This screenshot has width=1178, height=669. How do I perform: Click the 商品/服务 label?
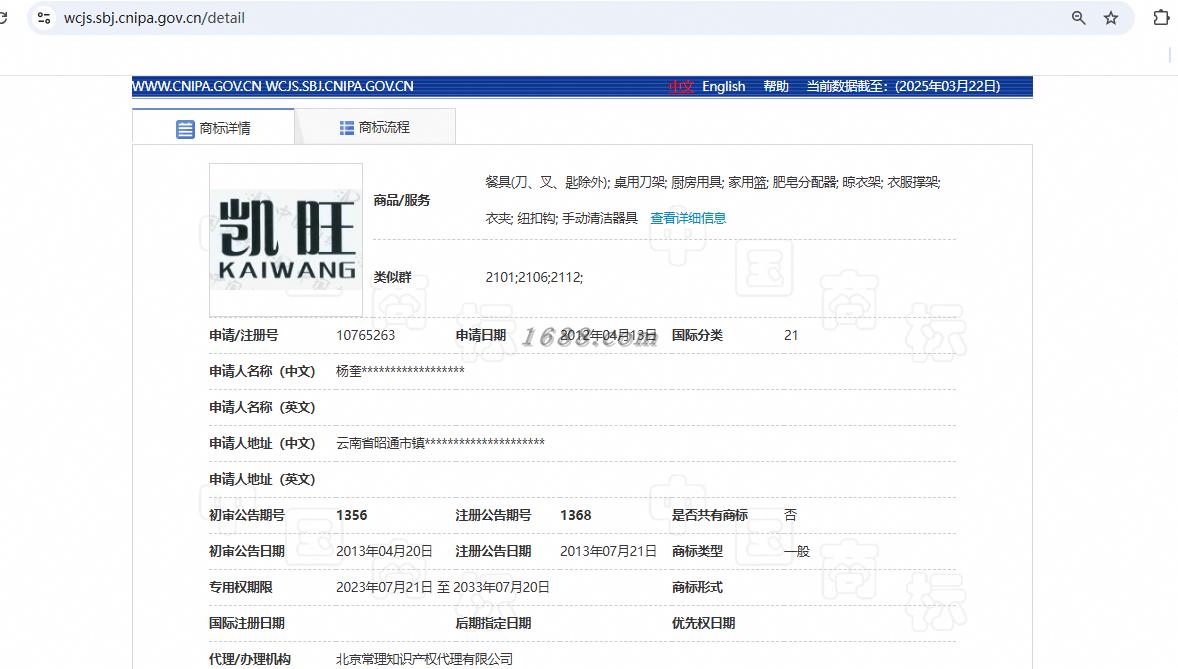point(402,200)
